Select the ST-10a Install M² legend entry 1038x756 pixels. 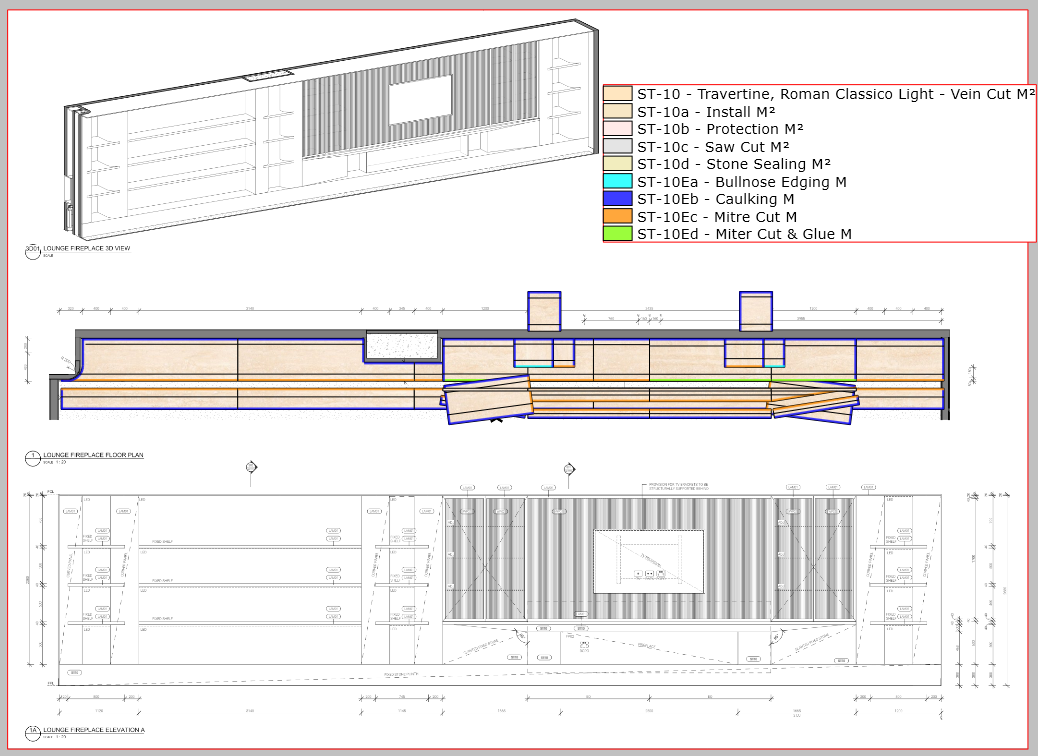coord(706,112)
